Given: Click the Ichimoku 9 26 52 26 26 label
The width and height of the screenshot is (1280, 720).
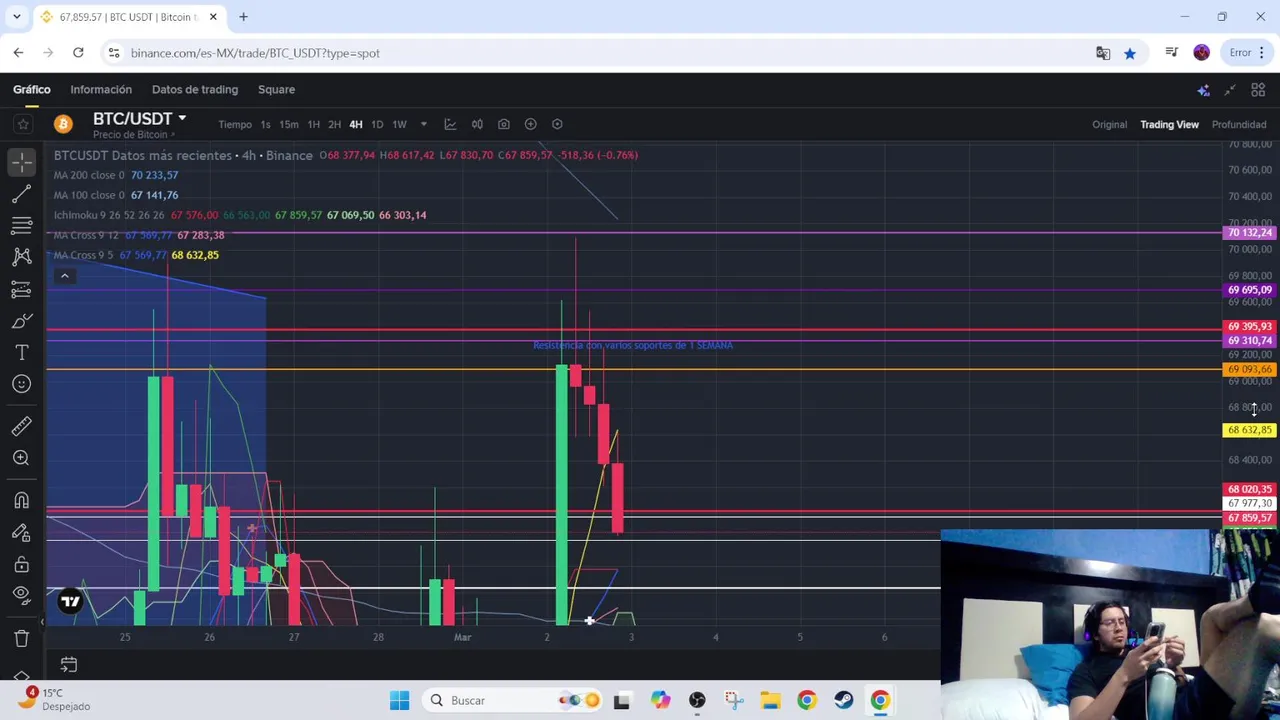Looking at the screenshot, I should [x=109, y=215].
